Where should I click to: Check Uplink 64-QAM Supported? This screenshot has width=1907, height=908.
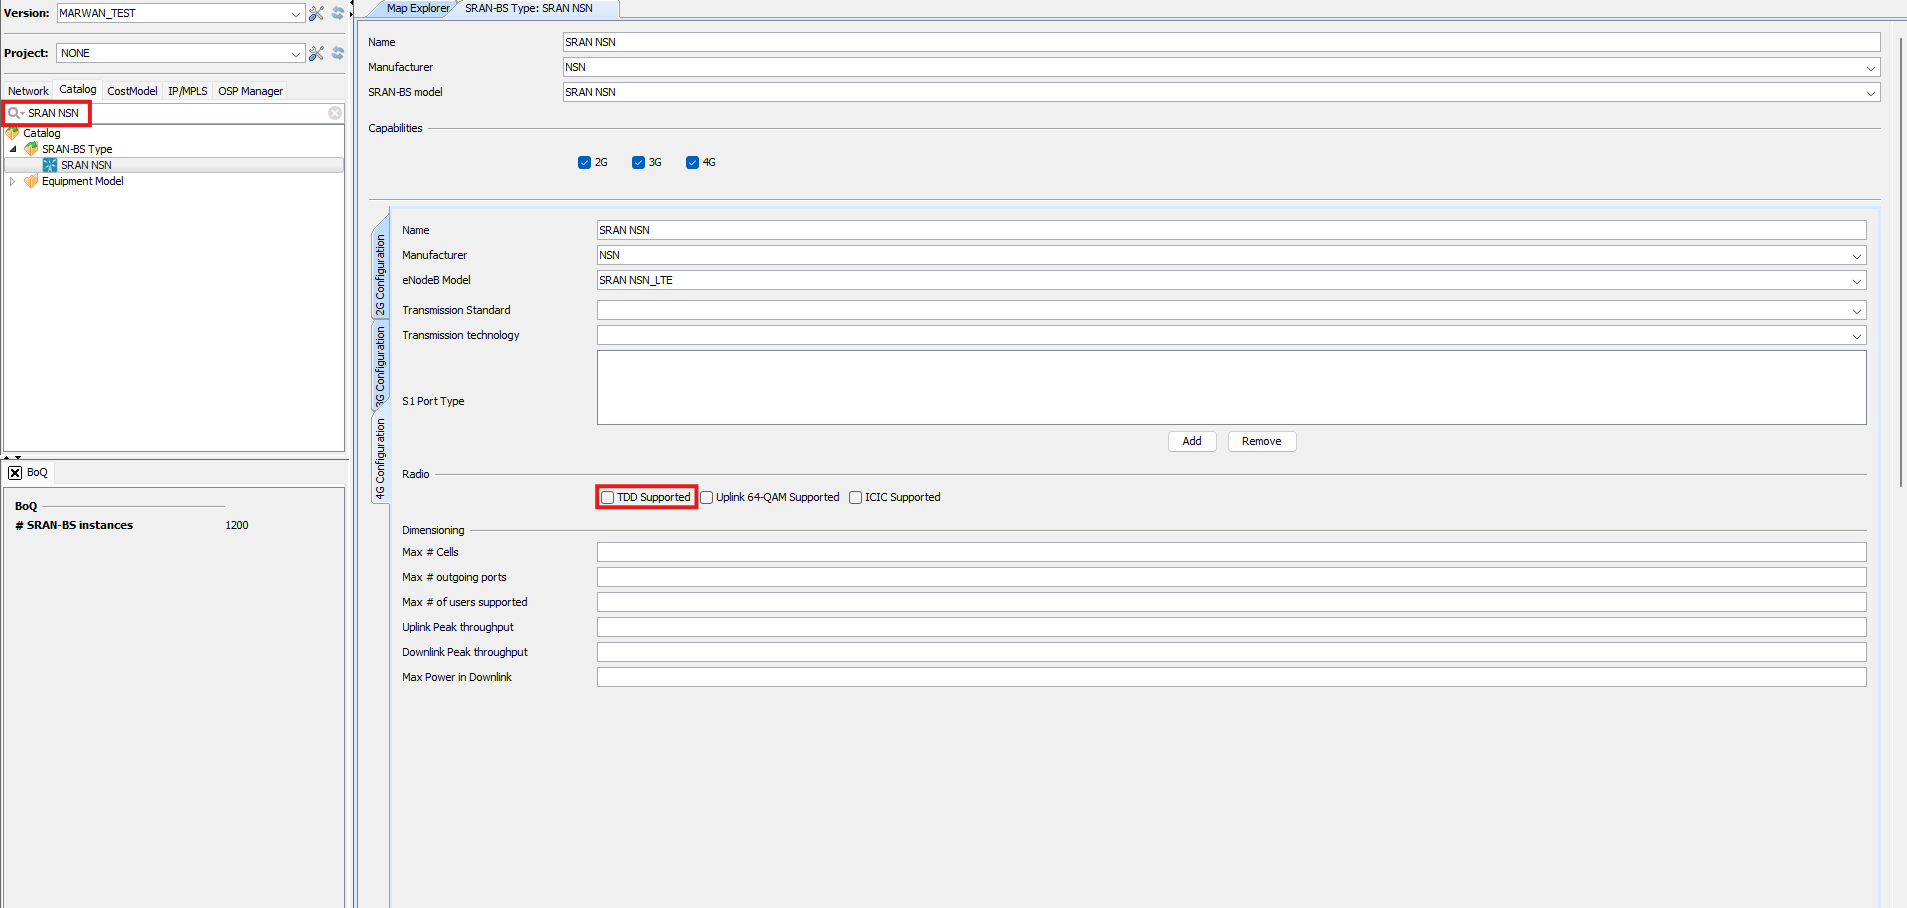707,498
